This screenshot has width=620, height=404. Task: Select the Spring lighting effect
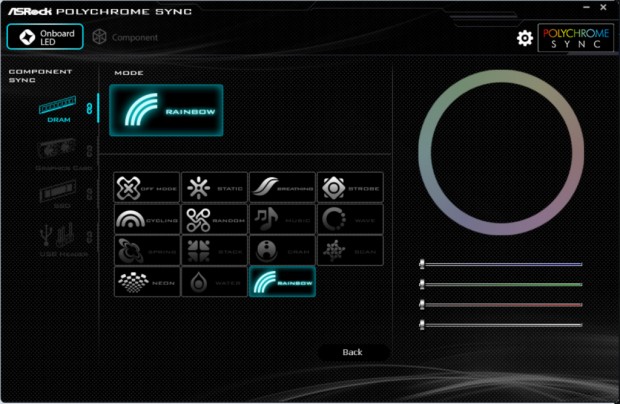pos(147,251)
